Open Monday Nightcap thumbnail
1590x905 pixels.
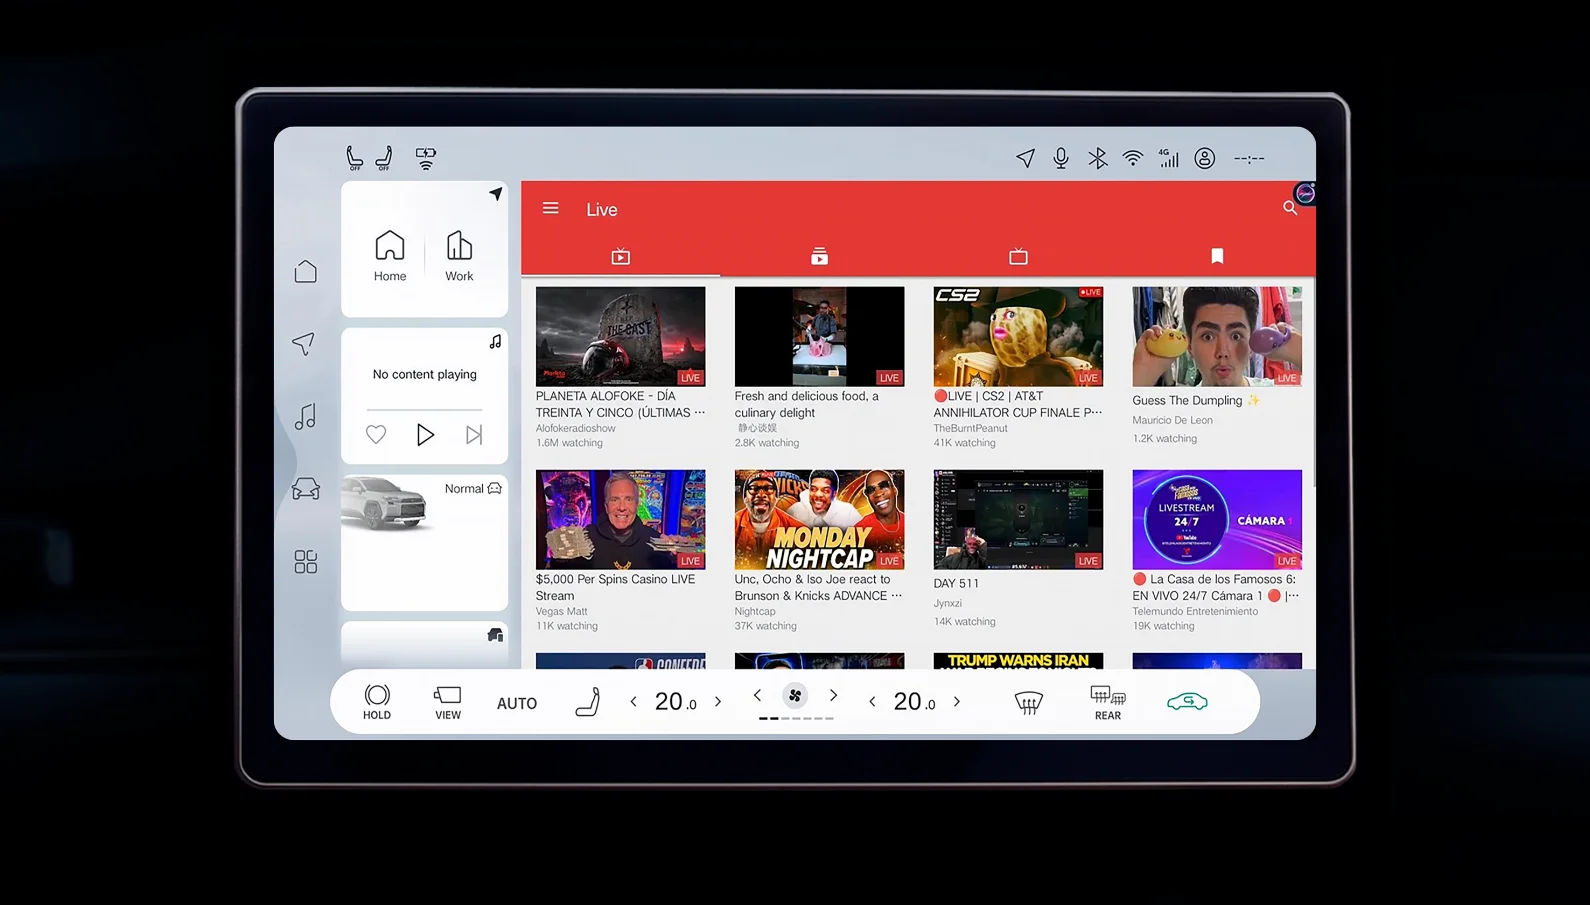(819, 519)
